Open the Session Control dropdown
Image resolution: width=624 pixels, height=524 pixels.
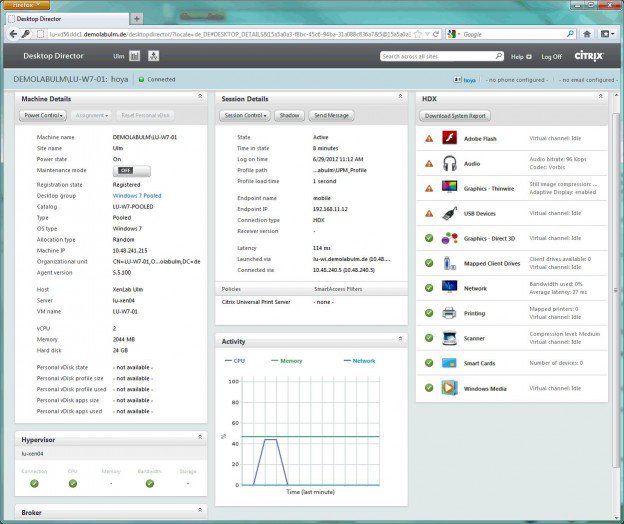245,115
